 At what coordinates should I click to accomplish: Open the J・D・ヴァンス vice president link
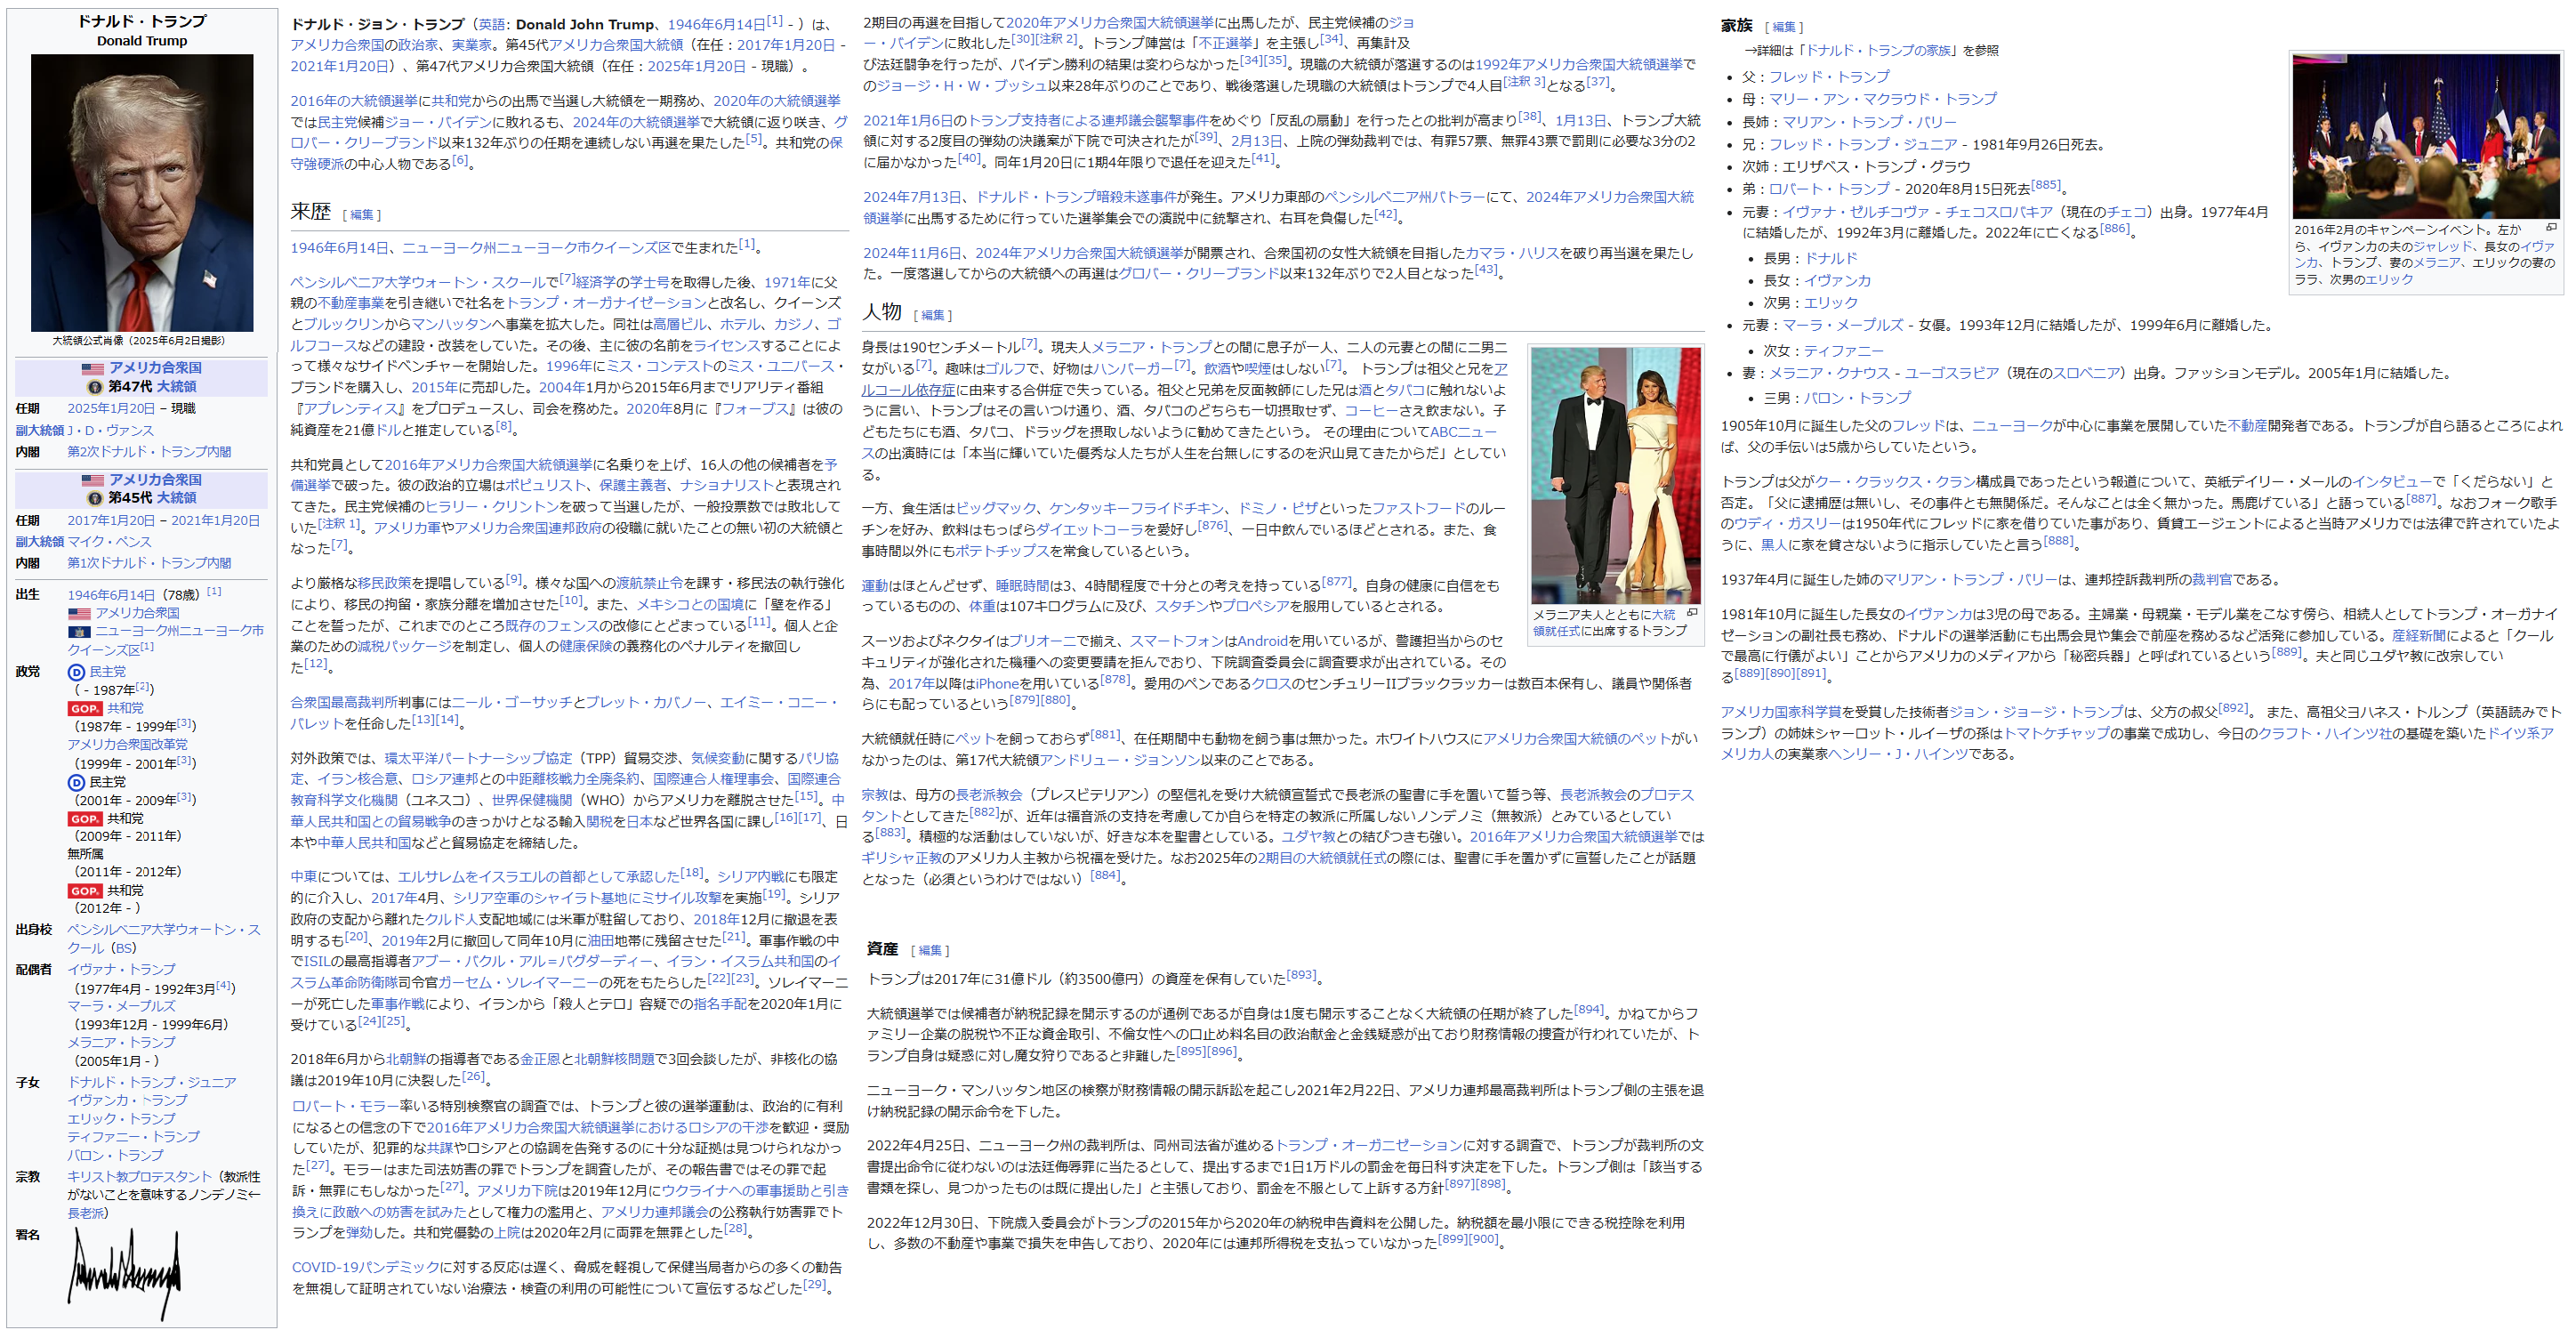click(110, 431)
